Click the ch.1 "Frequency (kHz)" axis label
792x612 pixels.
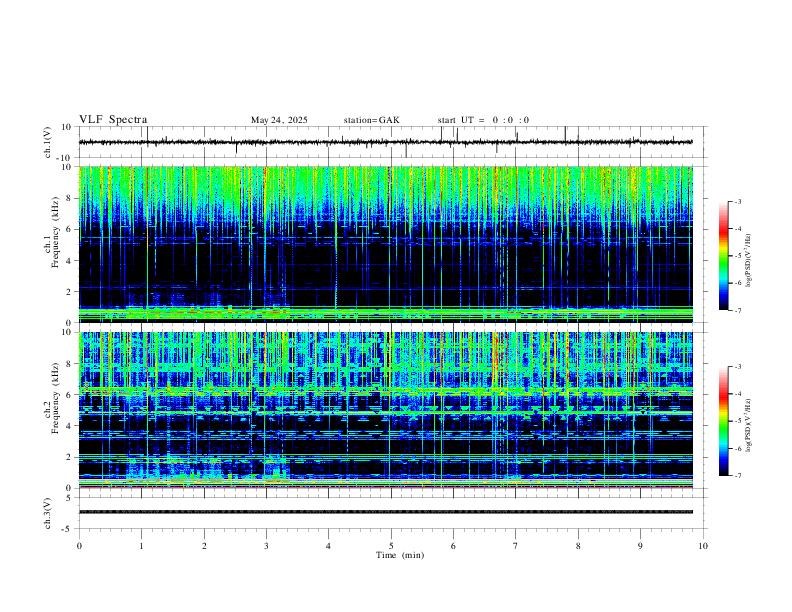[x=55, y=232]
